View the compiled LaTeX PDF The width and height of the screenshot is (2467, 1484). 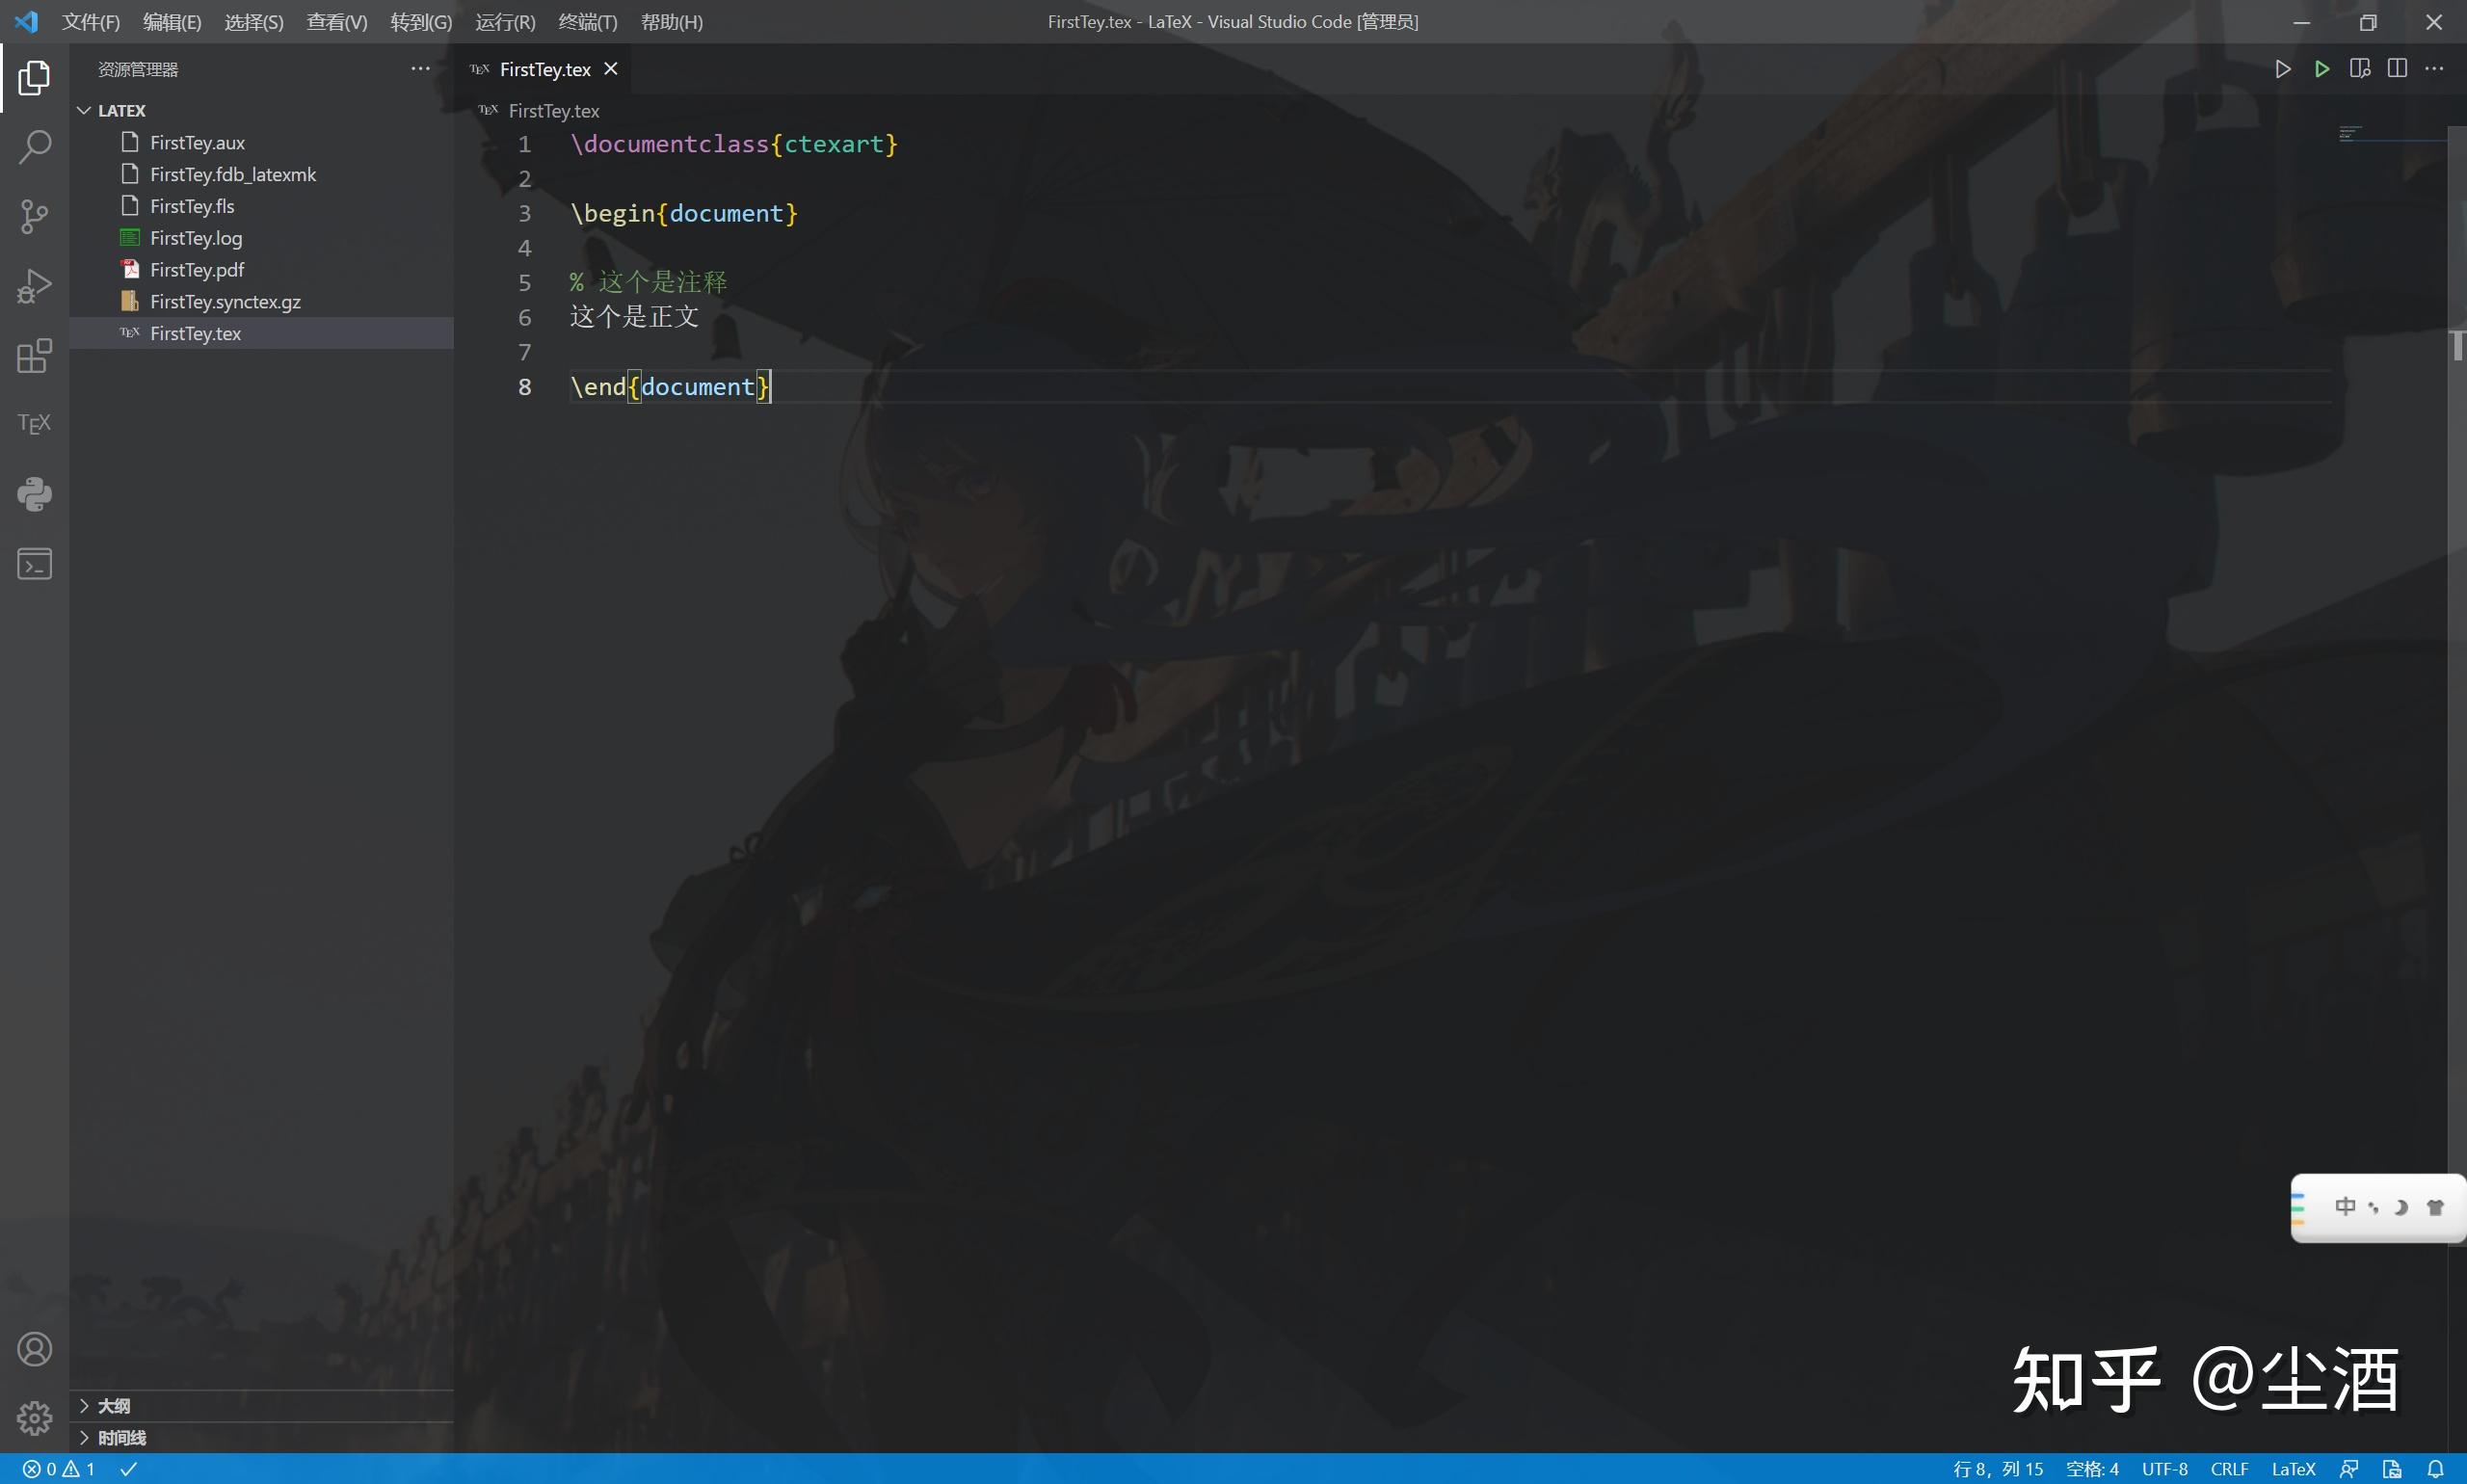pos(2359,68)
